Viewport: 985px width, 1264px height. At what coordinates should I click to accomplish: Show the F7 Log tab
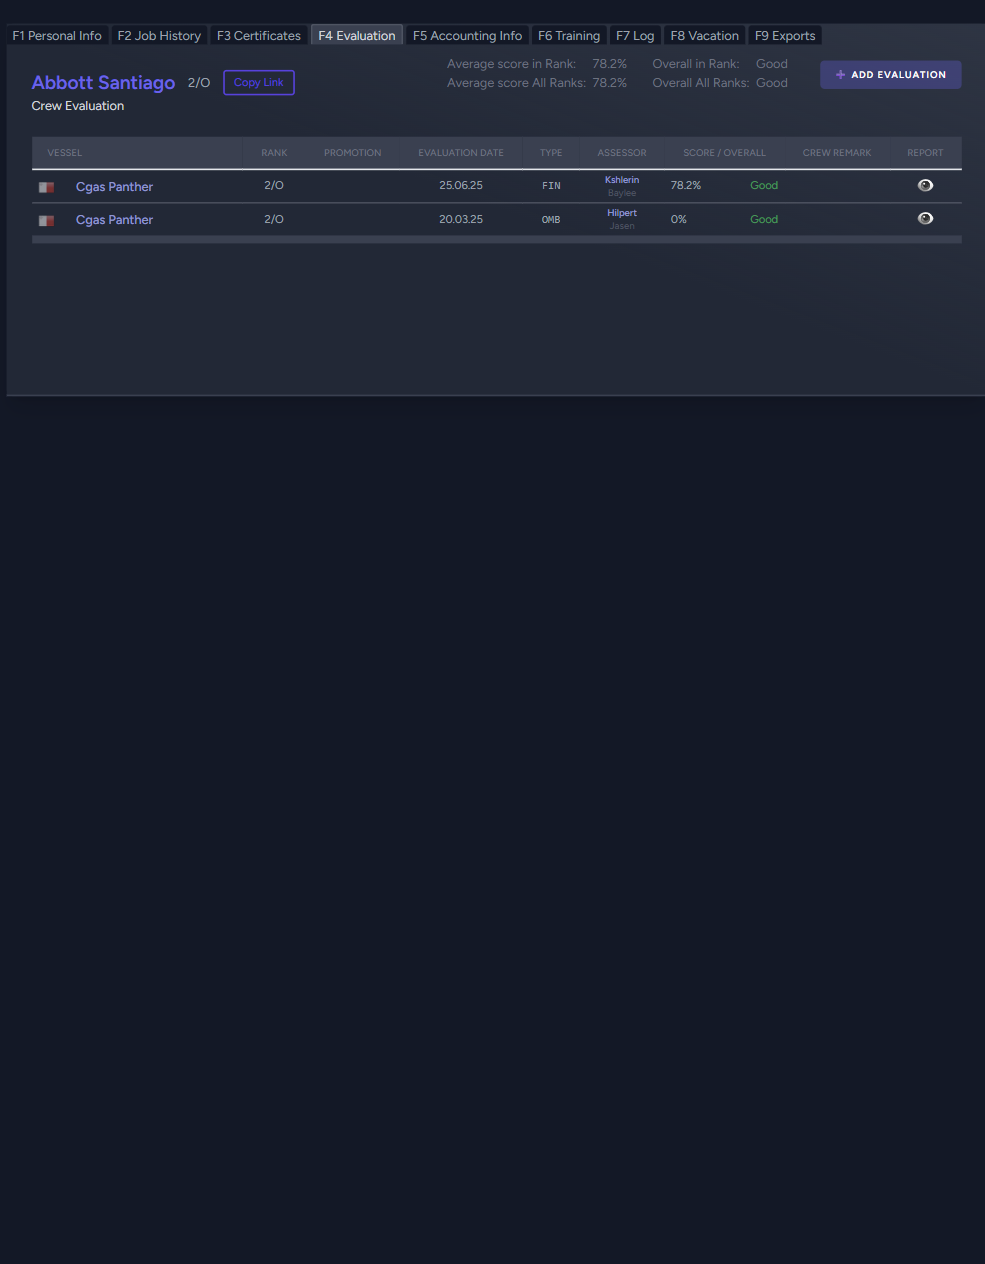pyautogui.click(x=635, y=36)
